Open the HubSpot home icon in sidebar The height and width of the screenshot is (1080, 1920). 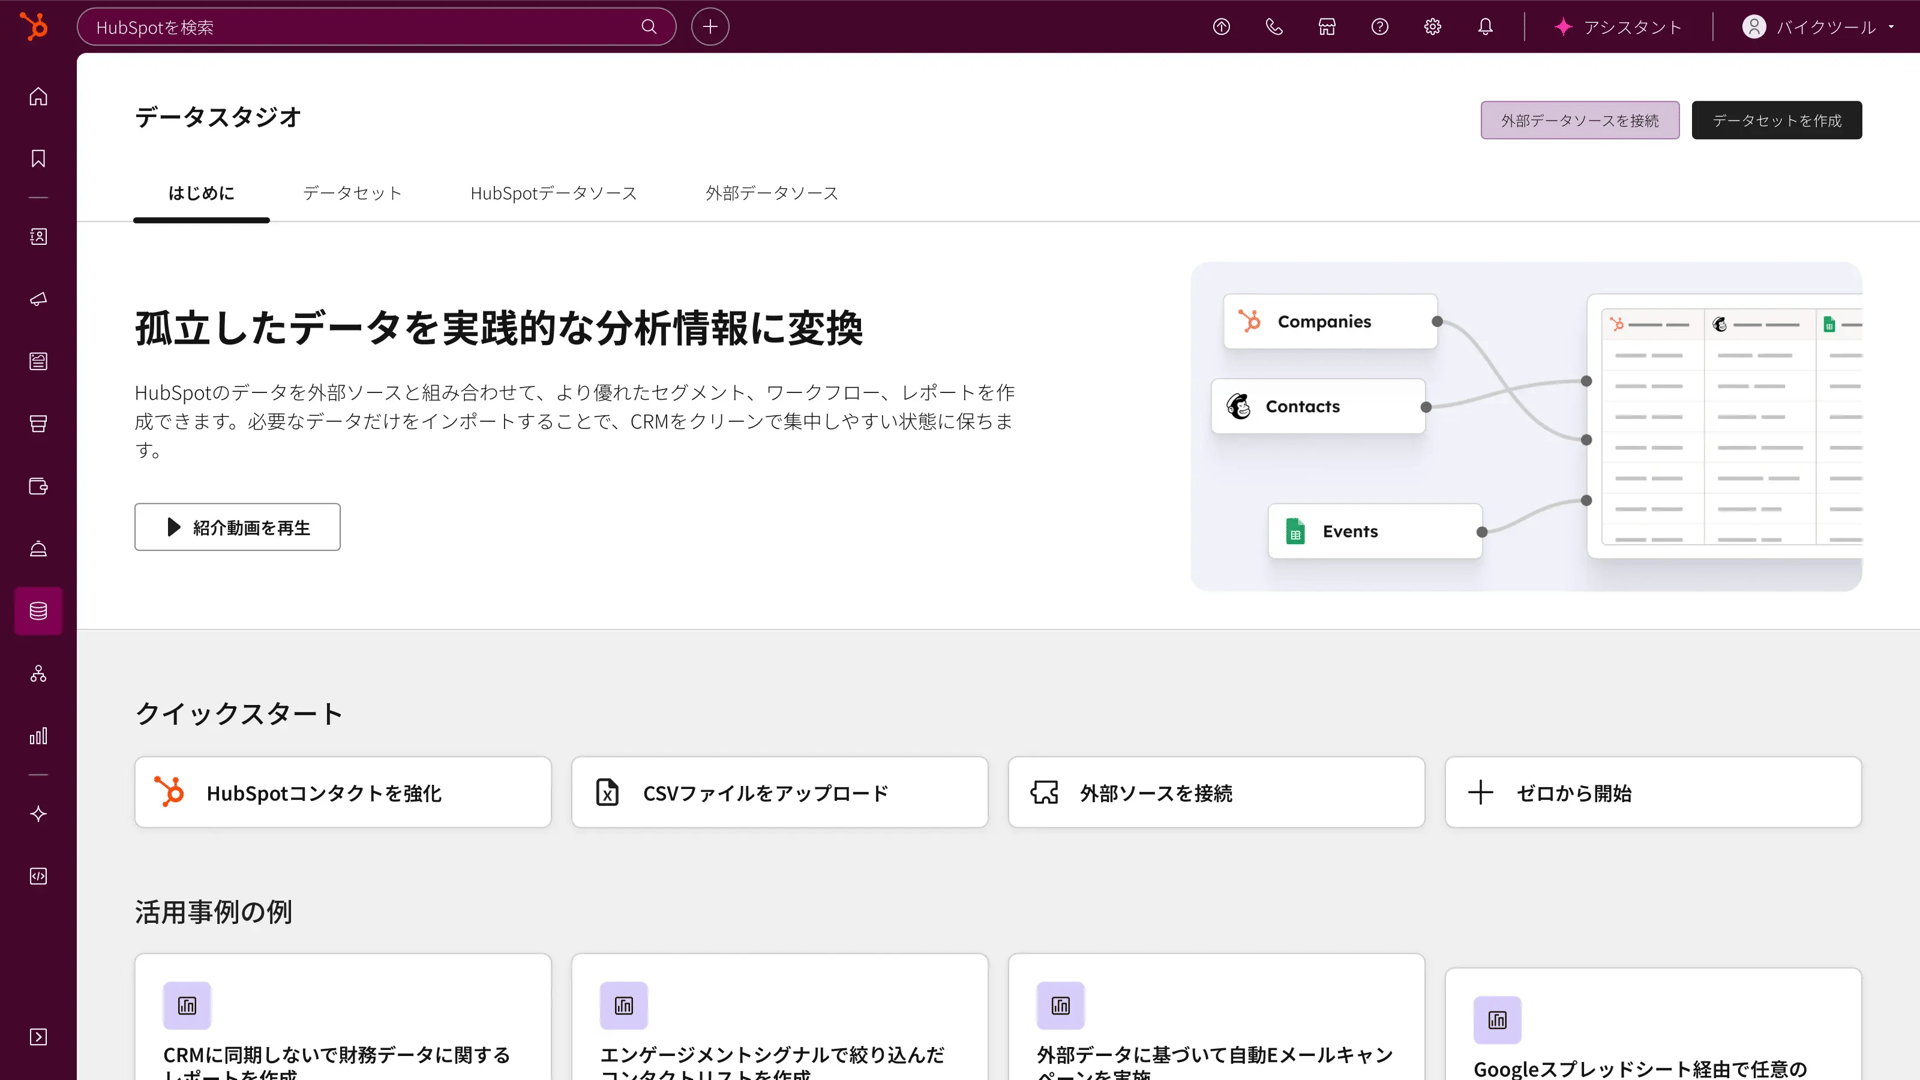[38, 96]
